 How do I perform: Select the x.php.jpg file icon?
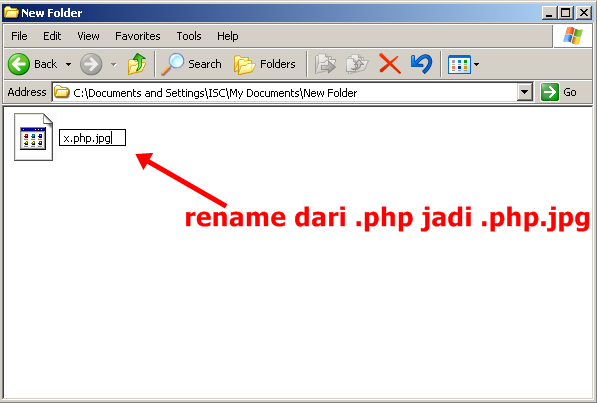pos(33,137)
